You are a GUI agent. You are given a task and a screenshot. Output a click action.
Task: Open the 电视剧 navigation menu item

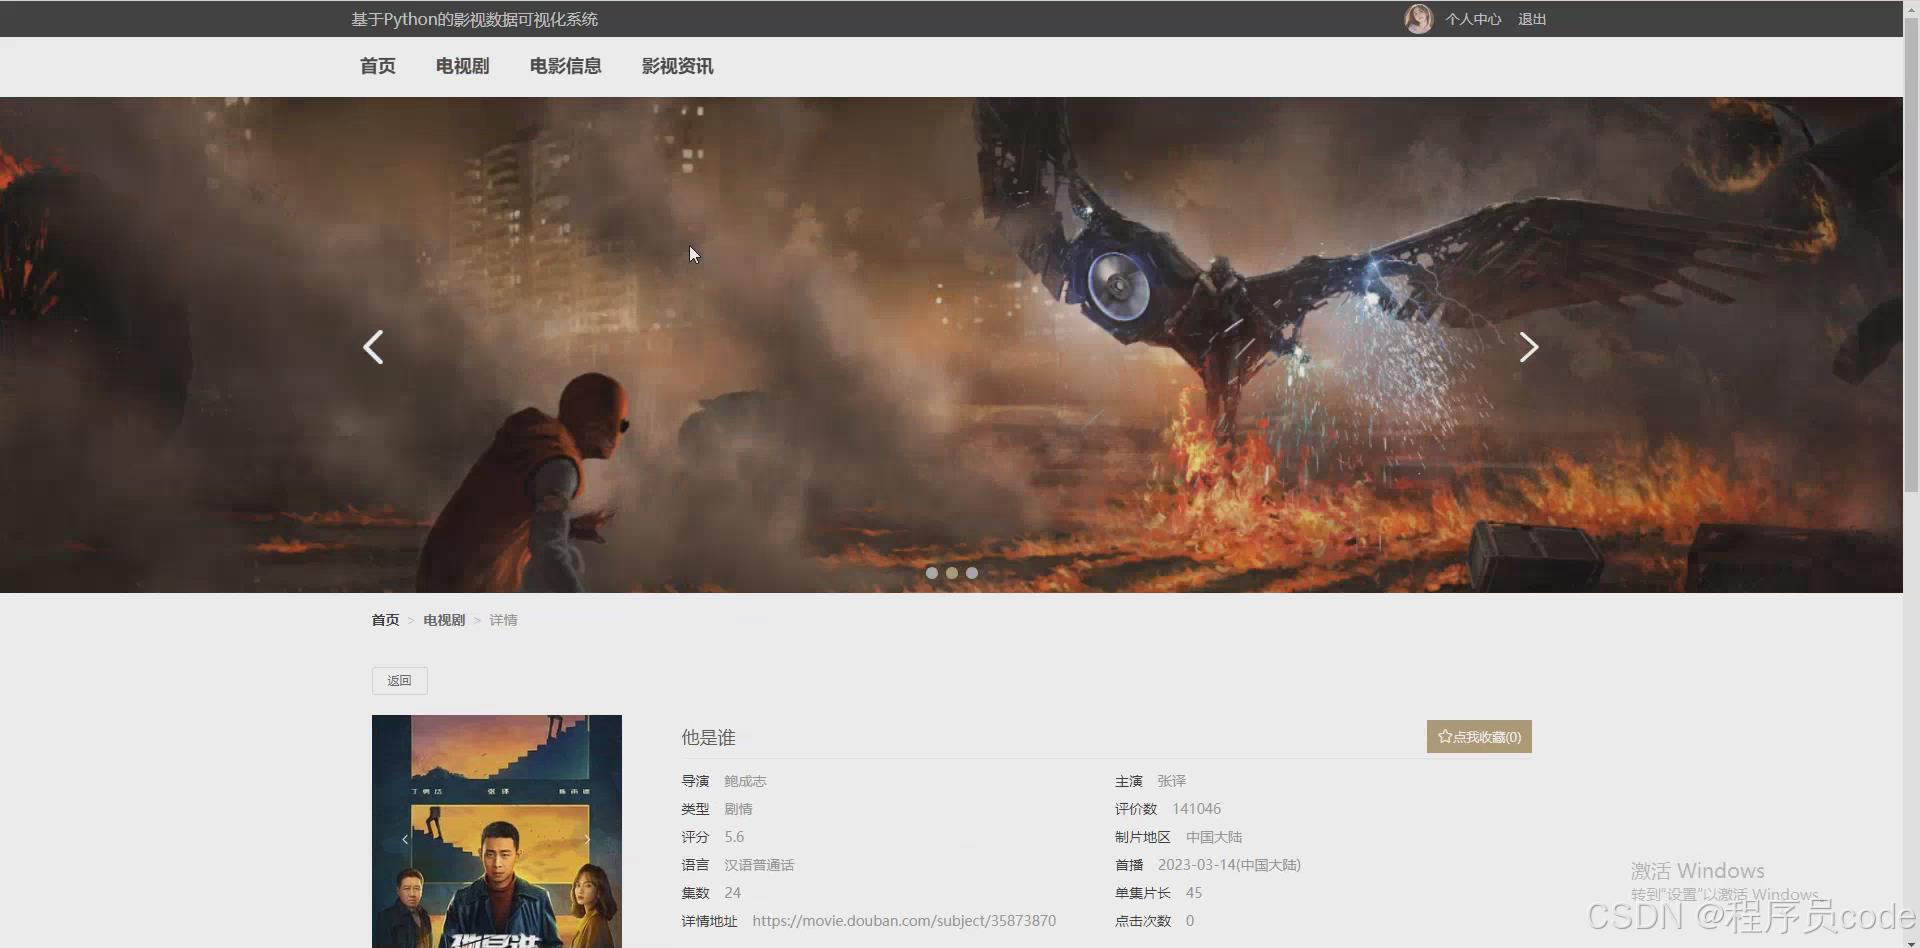(x=463, y=66)
